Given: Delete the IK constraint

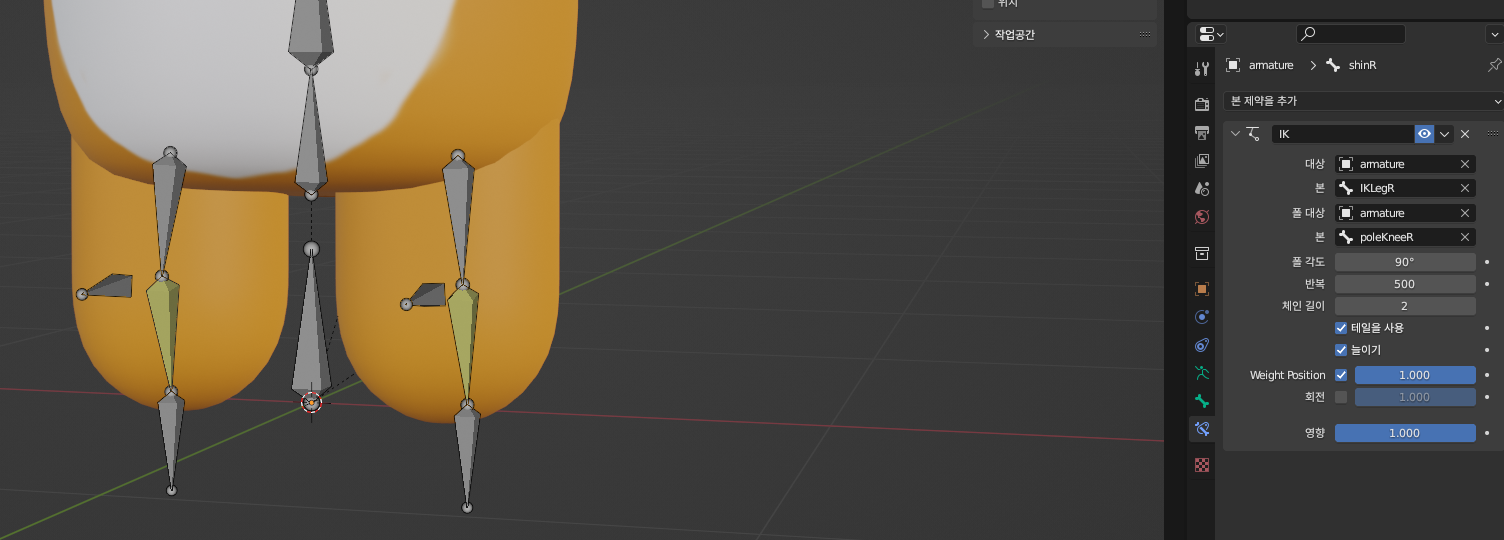Looking at the screenshot, I should tap(1465, 134).
